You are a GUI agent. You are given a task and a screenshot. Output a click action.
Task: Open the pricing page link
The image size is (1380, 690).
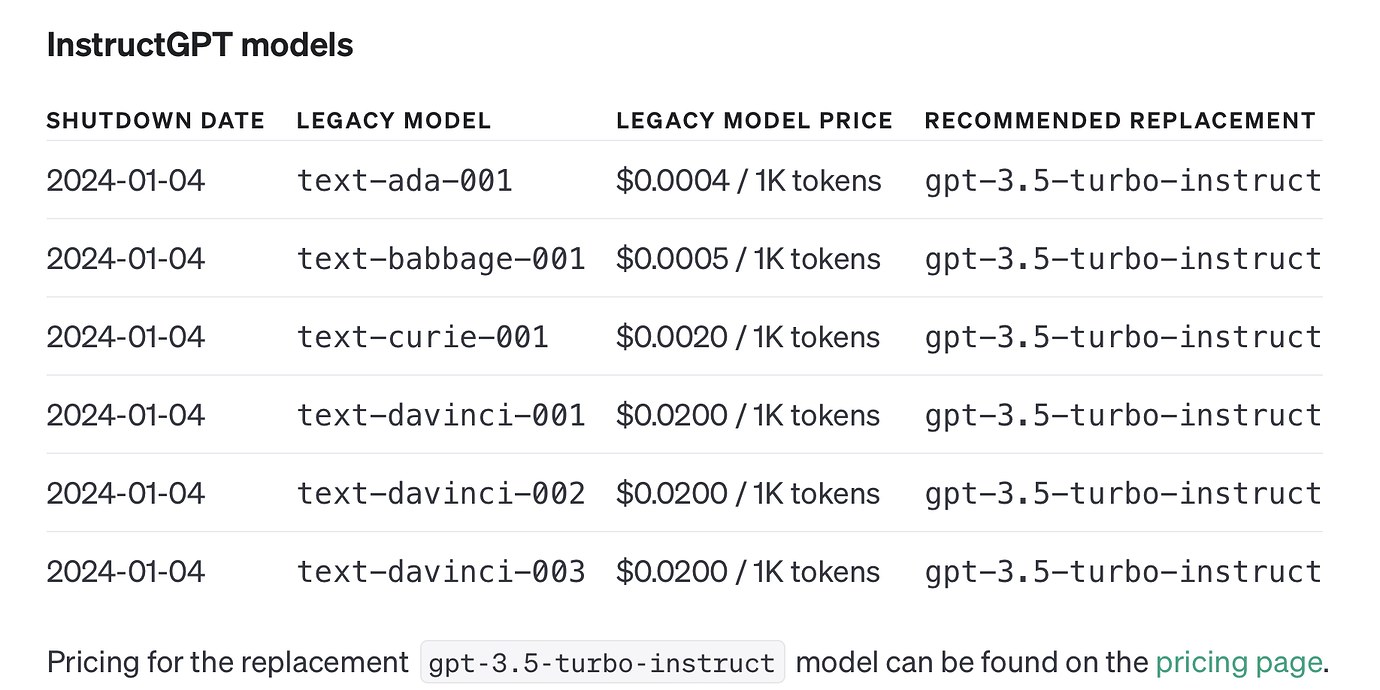click(x=1239, y=662)
